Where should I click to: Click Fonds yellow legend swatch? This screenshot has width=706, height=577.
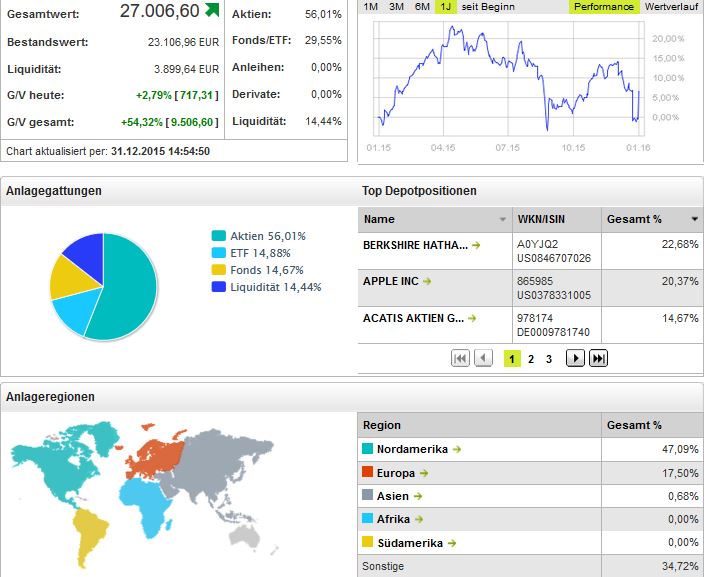(218, 270)
